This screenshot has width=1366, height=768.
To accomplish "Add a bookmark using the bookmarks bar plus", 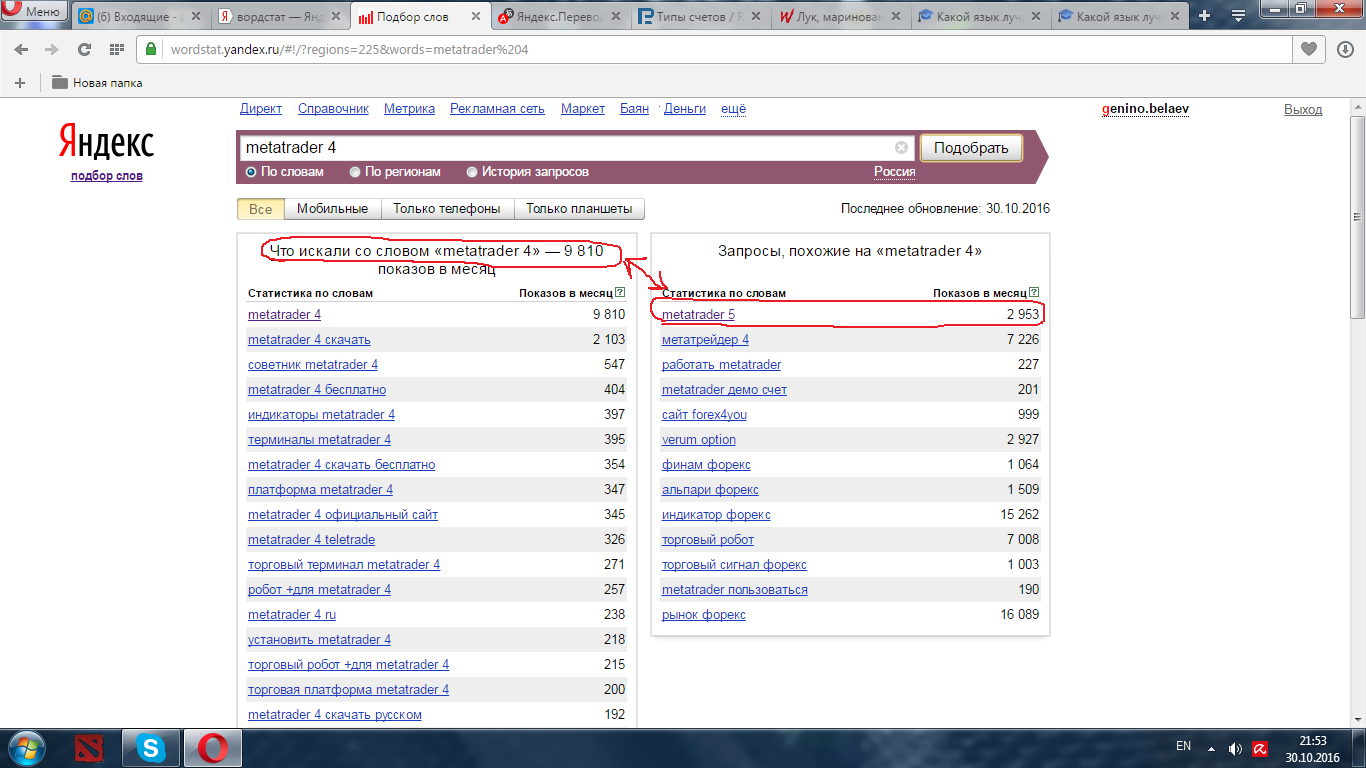I will pyautogui.click(x=20, y=83).
